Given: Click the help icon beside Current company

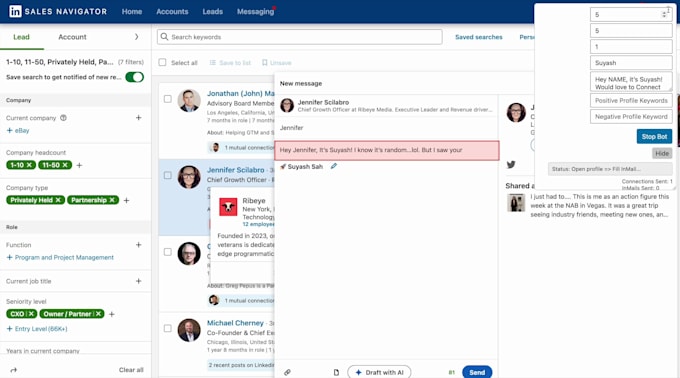Looking at the screenshot, I should coord(63,118).
